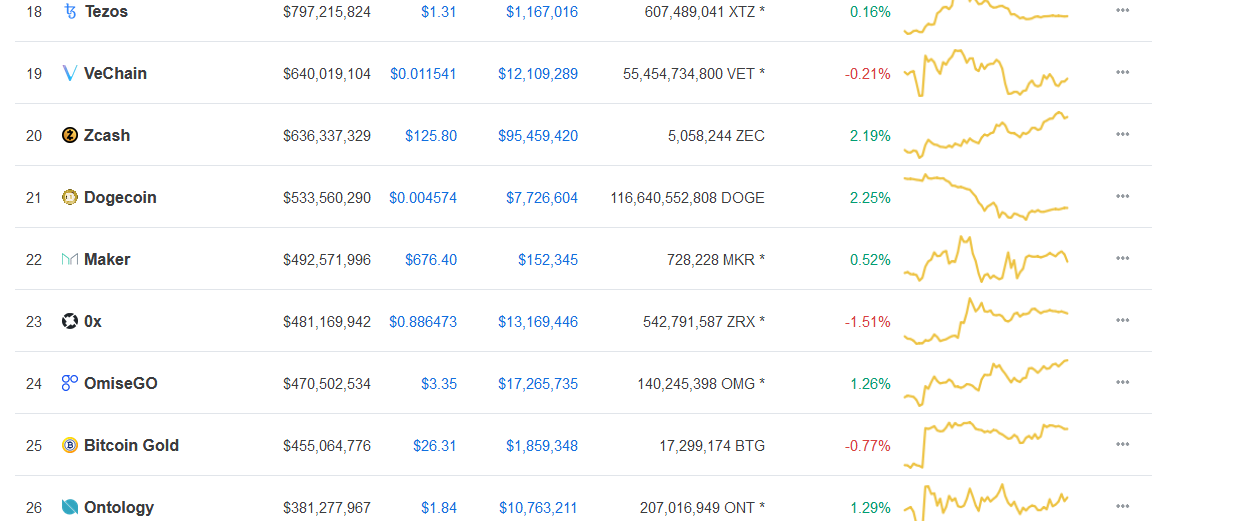The height and width of the screenshot is (521, 1258).
Task: Click Maker price $676.40
Action: pyautogui.click(x=431, y=260)
